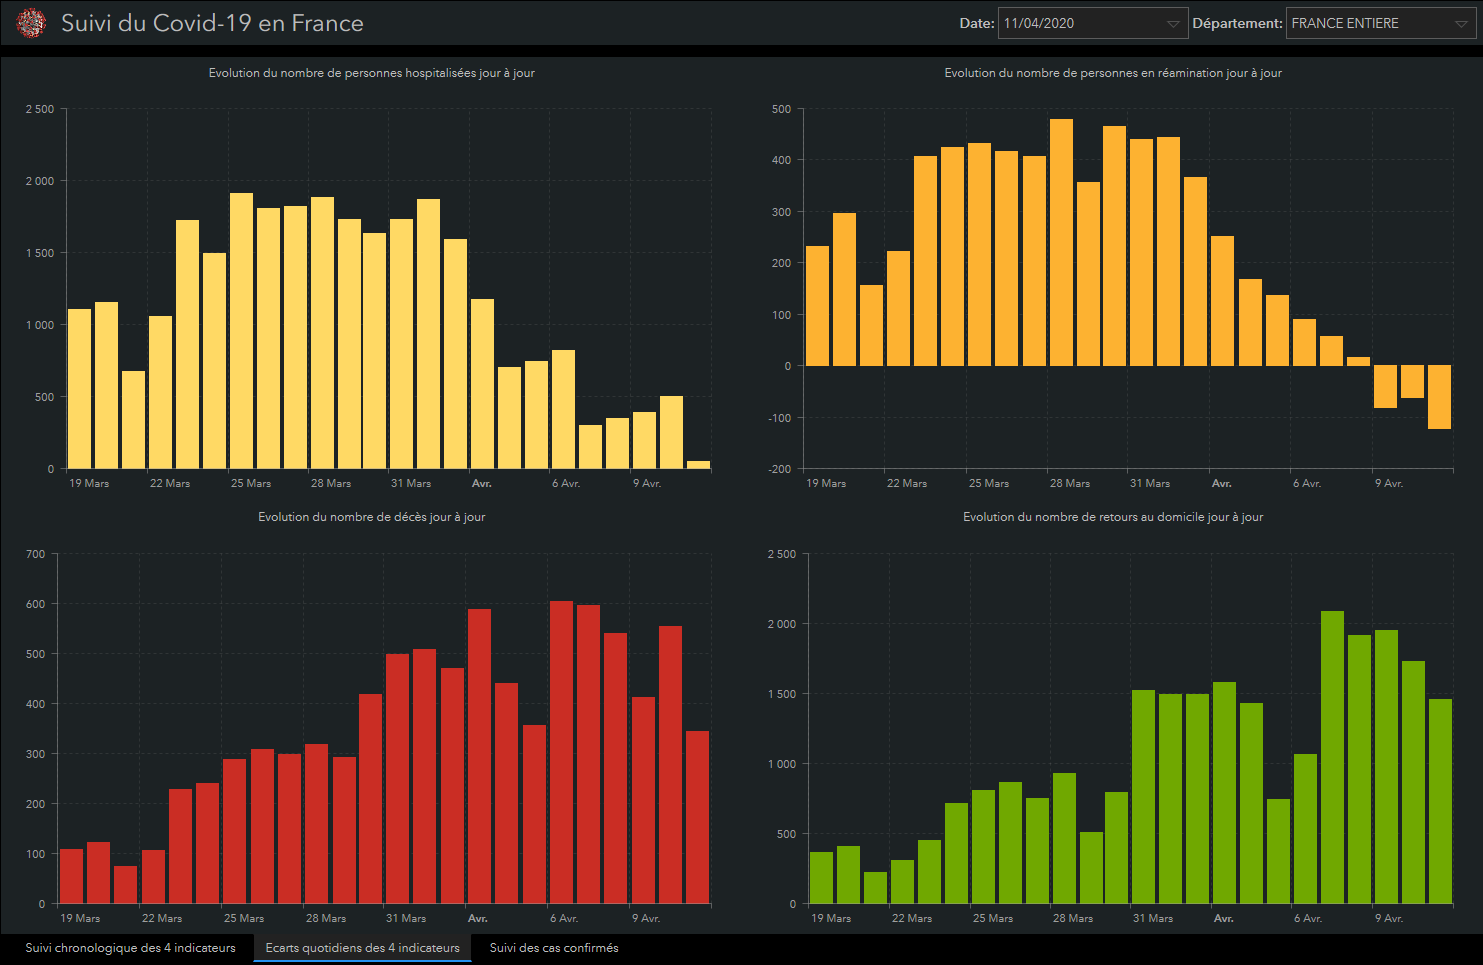
Task: Open the Date dropdown arrow
Action: pyautogui.click(x=1173, y=24)
